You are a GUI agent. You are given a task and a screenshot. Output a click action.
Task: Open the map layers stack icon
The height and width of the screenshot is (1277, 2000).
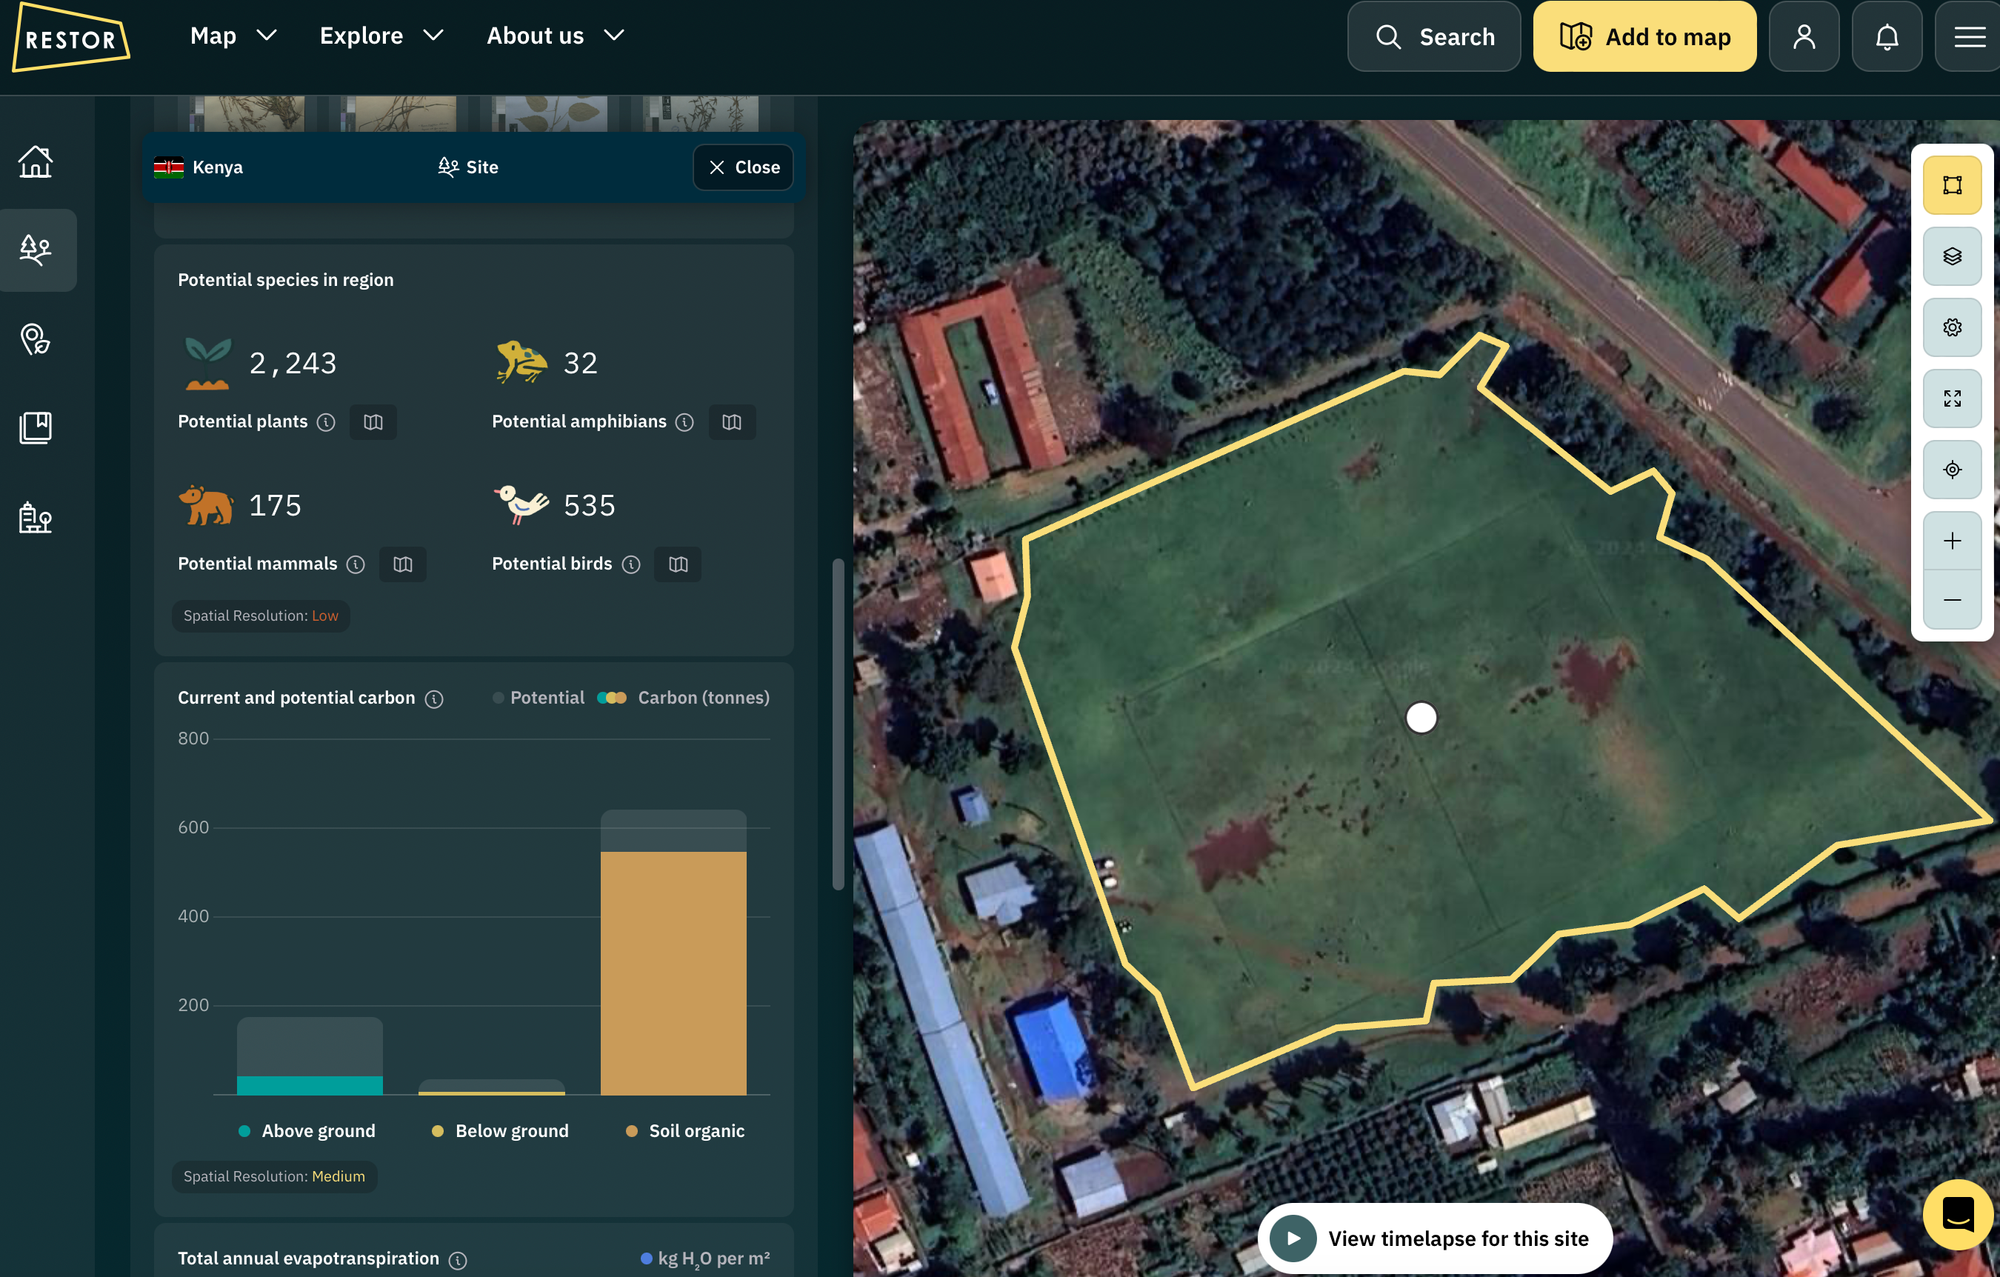[1952, 256]
